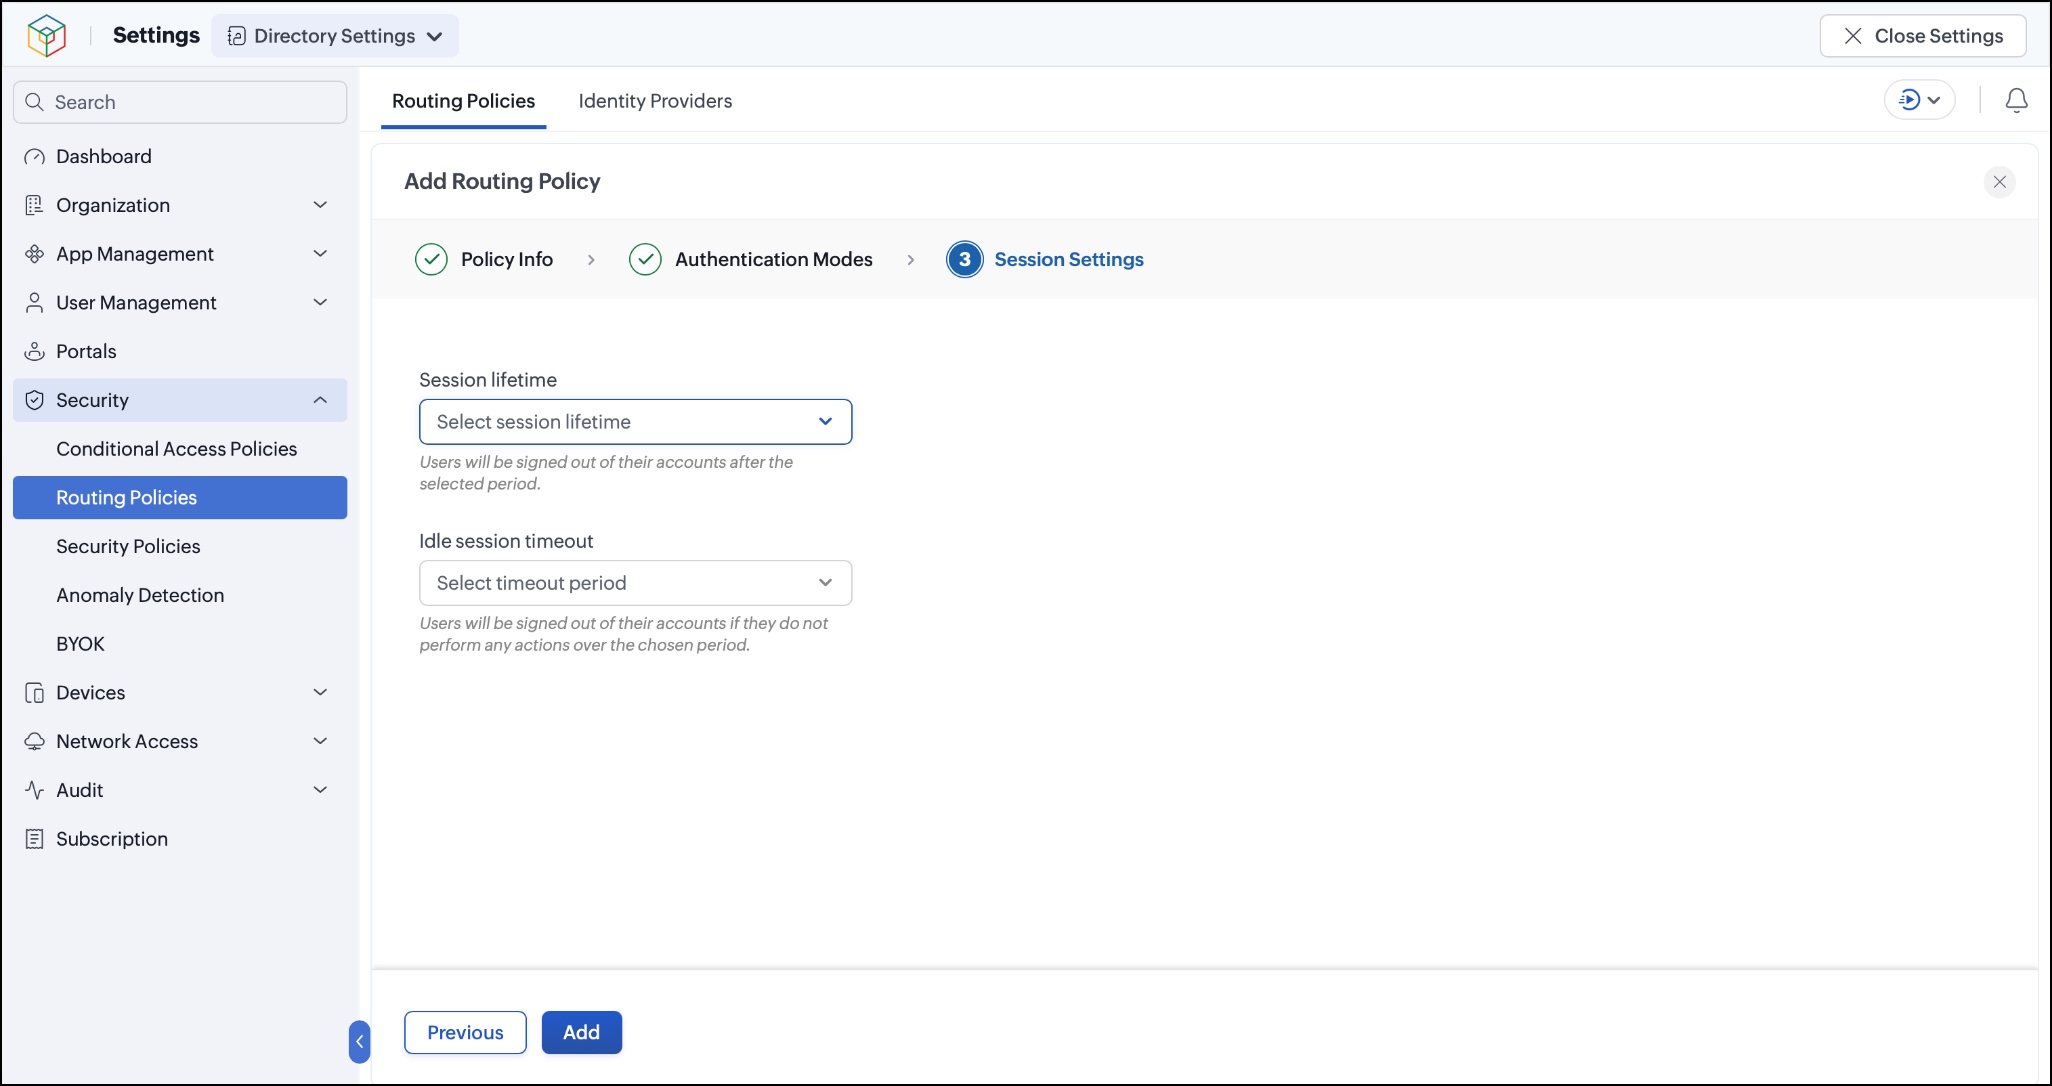Click the Add Routing Policy heading
The height and width of the screenshot is (1086, 2052).
pos(502,181)
